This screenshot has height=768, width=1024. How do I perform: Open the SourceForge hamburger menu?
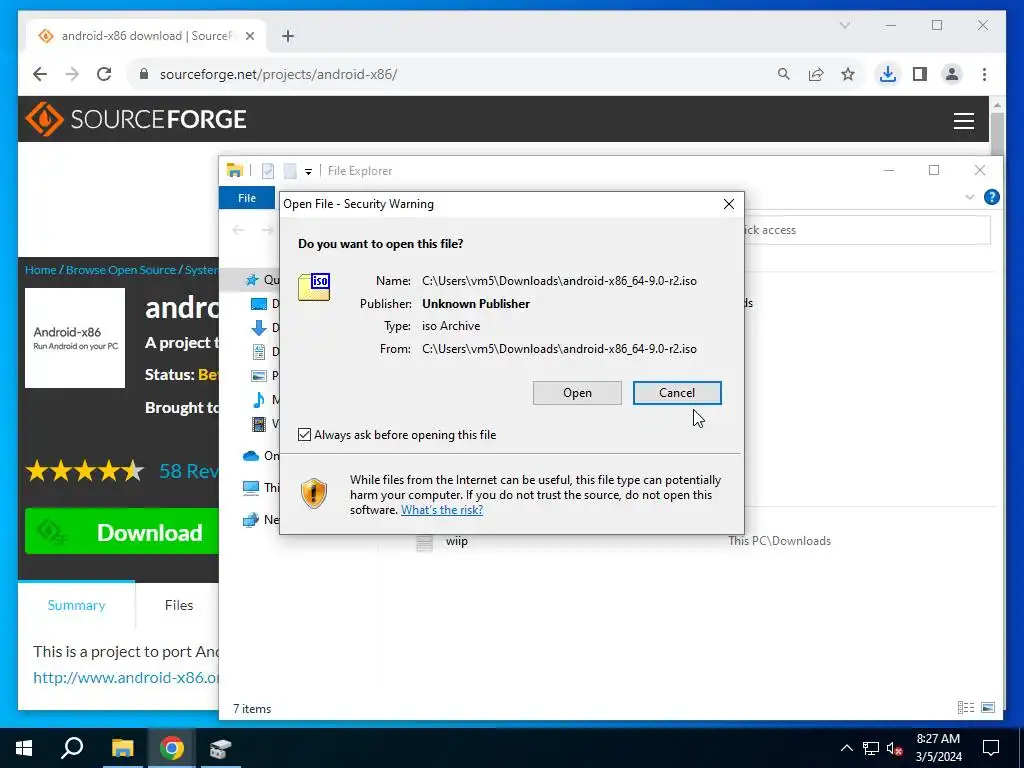click(x=963, y=121)
